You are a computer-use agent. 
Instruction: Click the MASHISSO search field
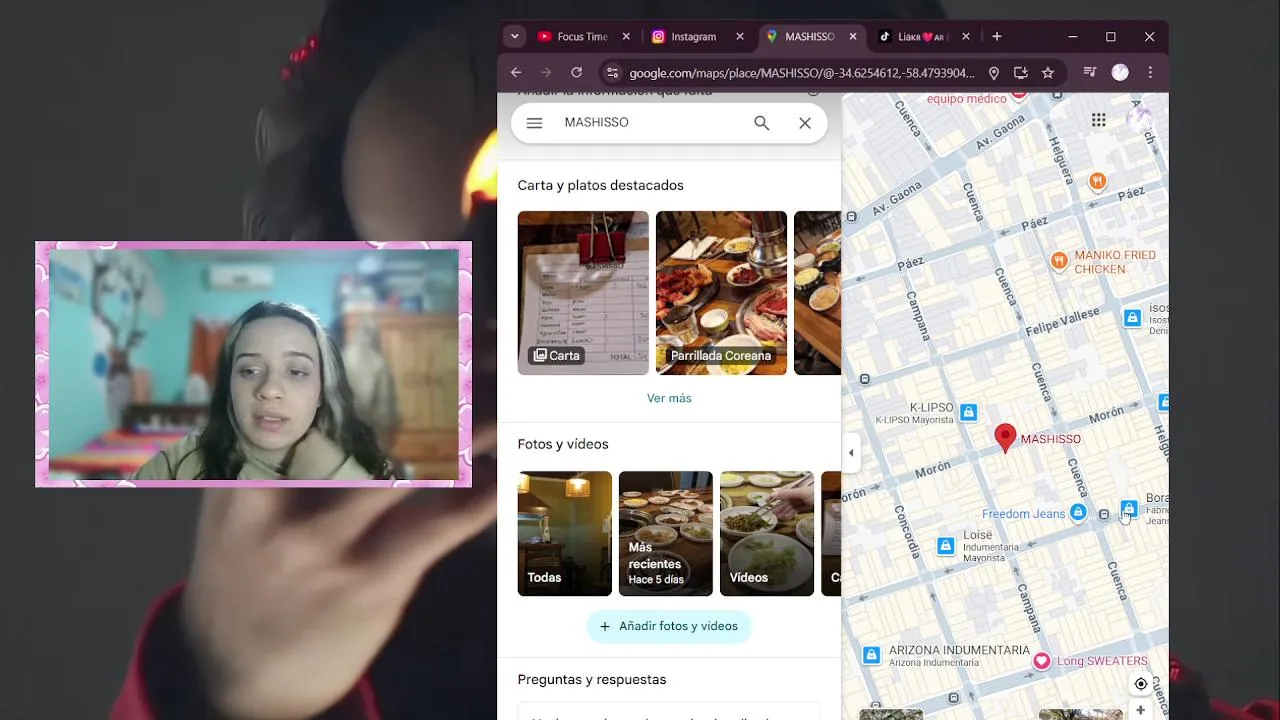pos(650,122)
